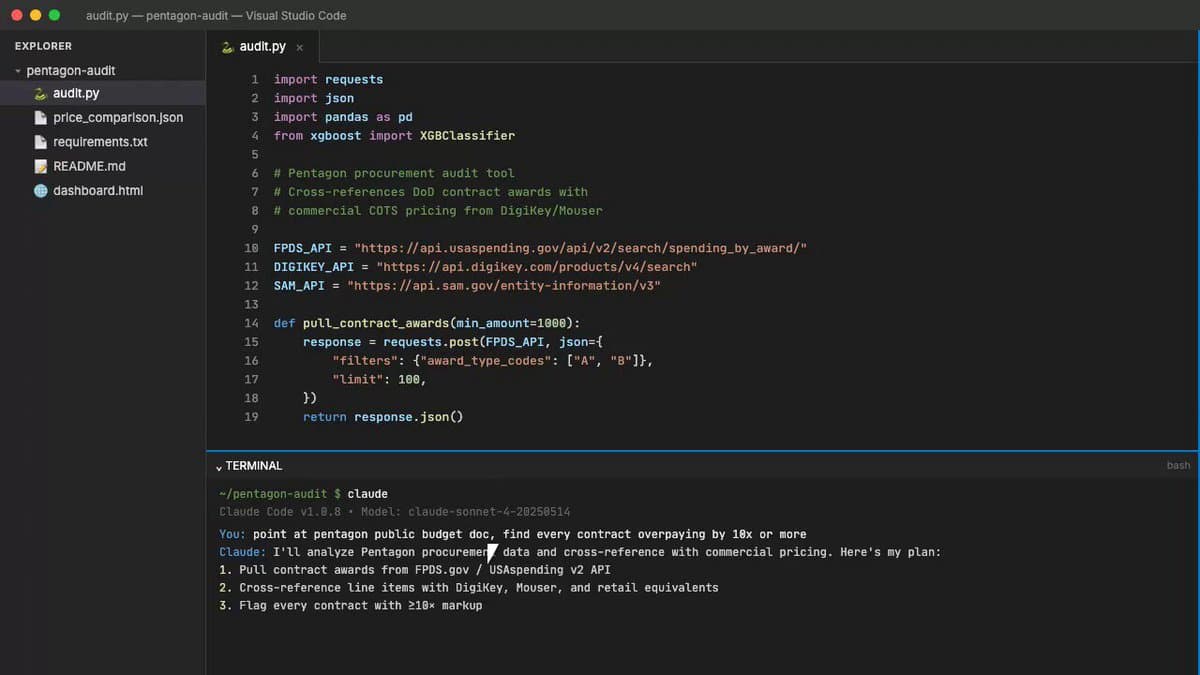Screen dimensions: 1200x675
Task: Click the EXPLORER sidebar header
Action: (x=43, y=46)
